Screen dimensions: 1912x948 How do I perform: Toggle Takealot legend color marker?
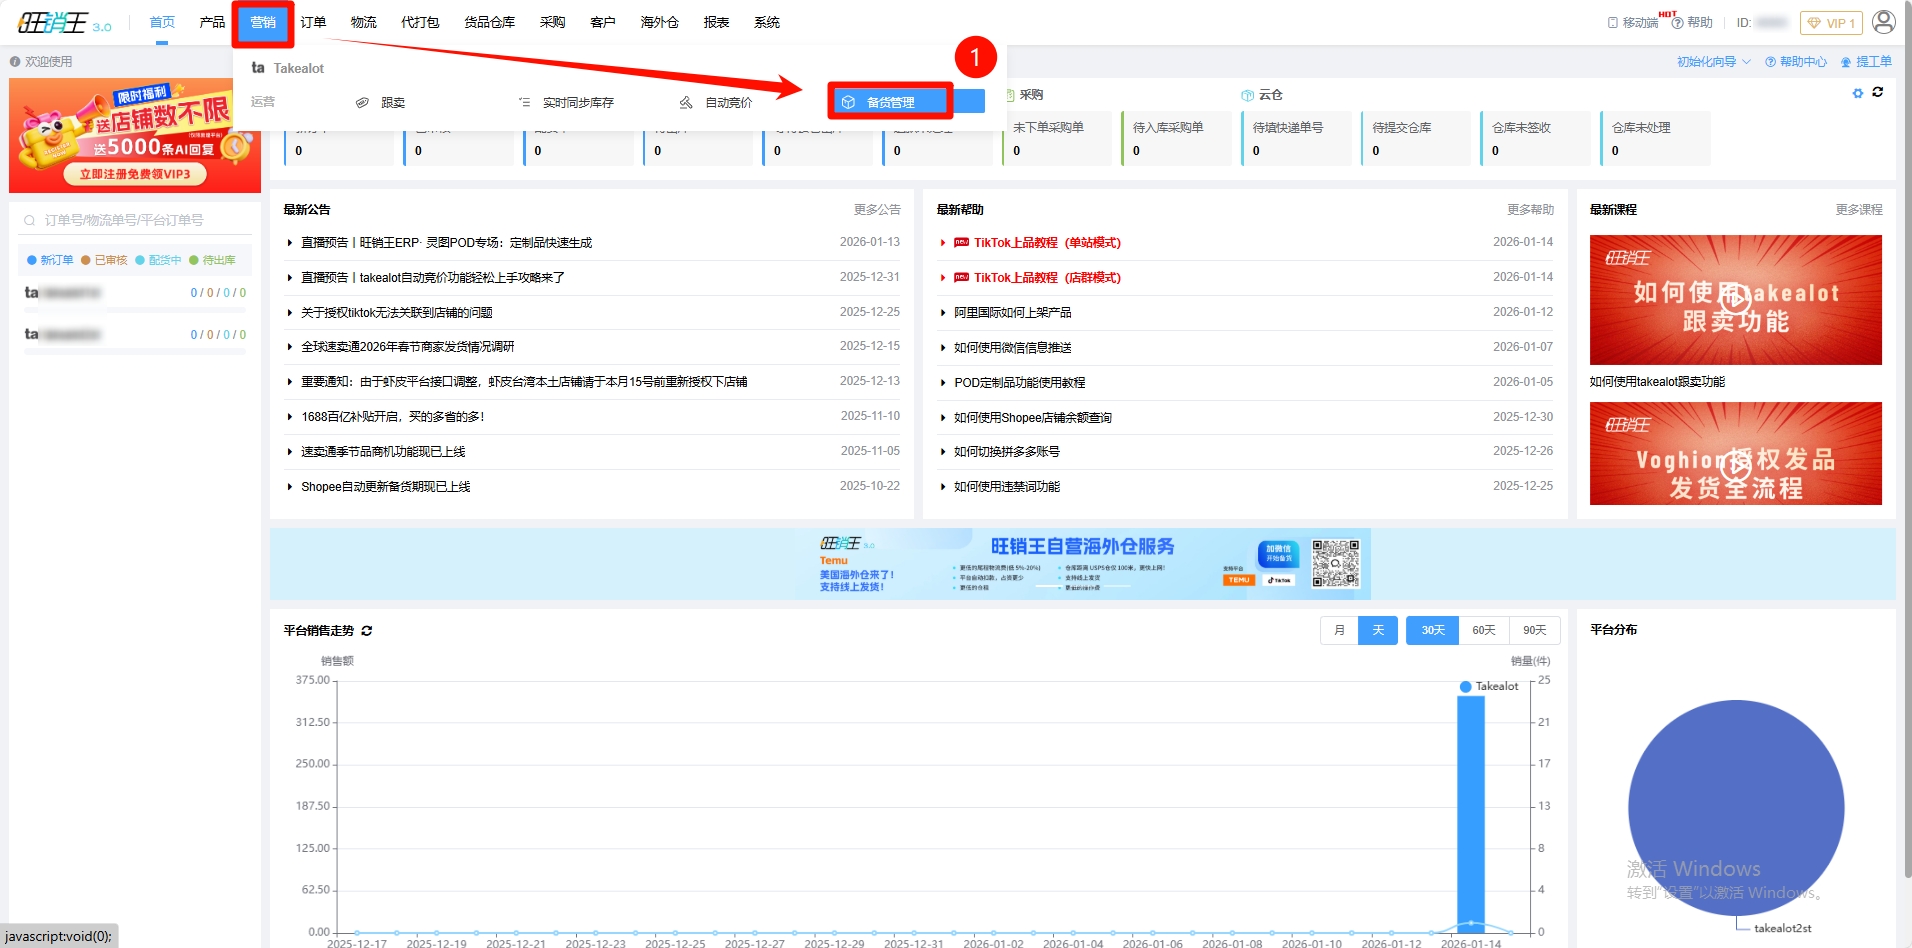(x=1465, y=687)
